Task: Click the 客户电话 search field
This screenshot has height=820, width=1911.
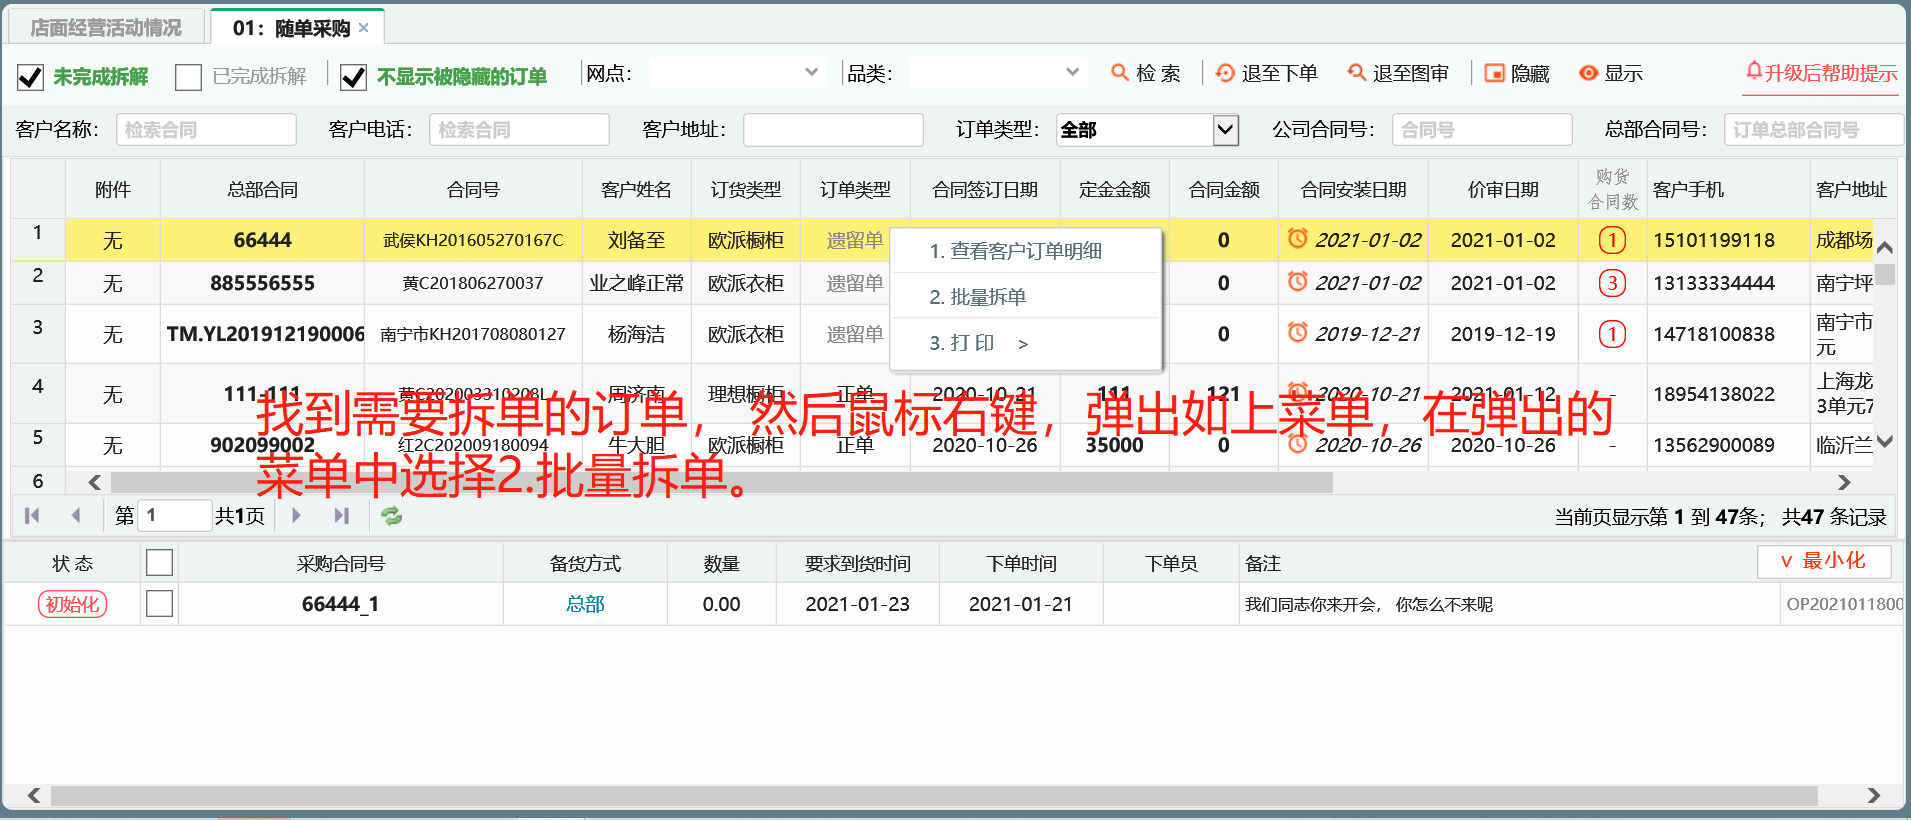Action: (519, 130)
